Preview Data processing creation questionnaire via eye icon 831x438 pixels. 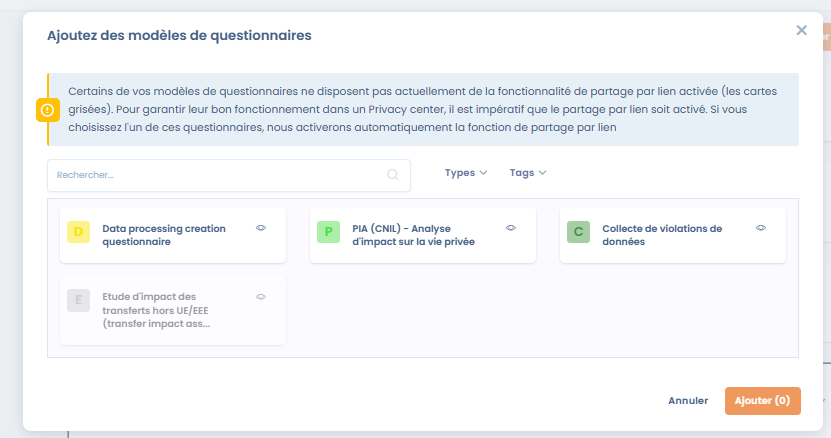click(x=261, y=228)
